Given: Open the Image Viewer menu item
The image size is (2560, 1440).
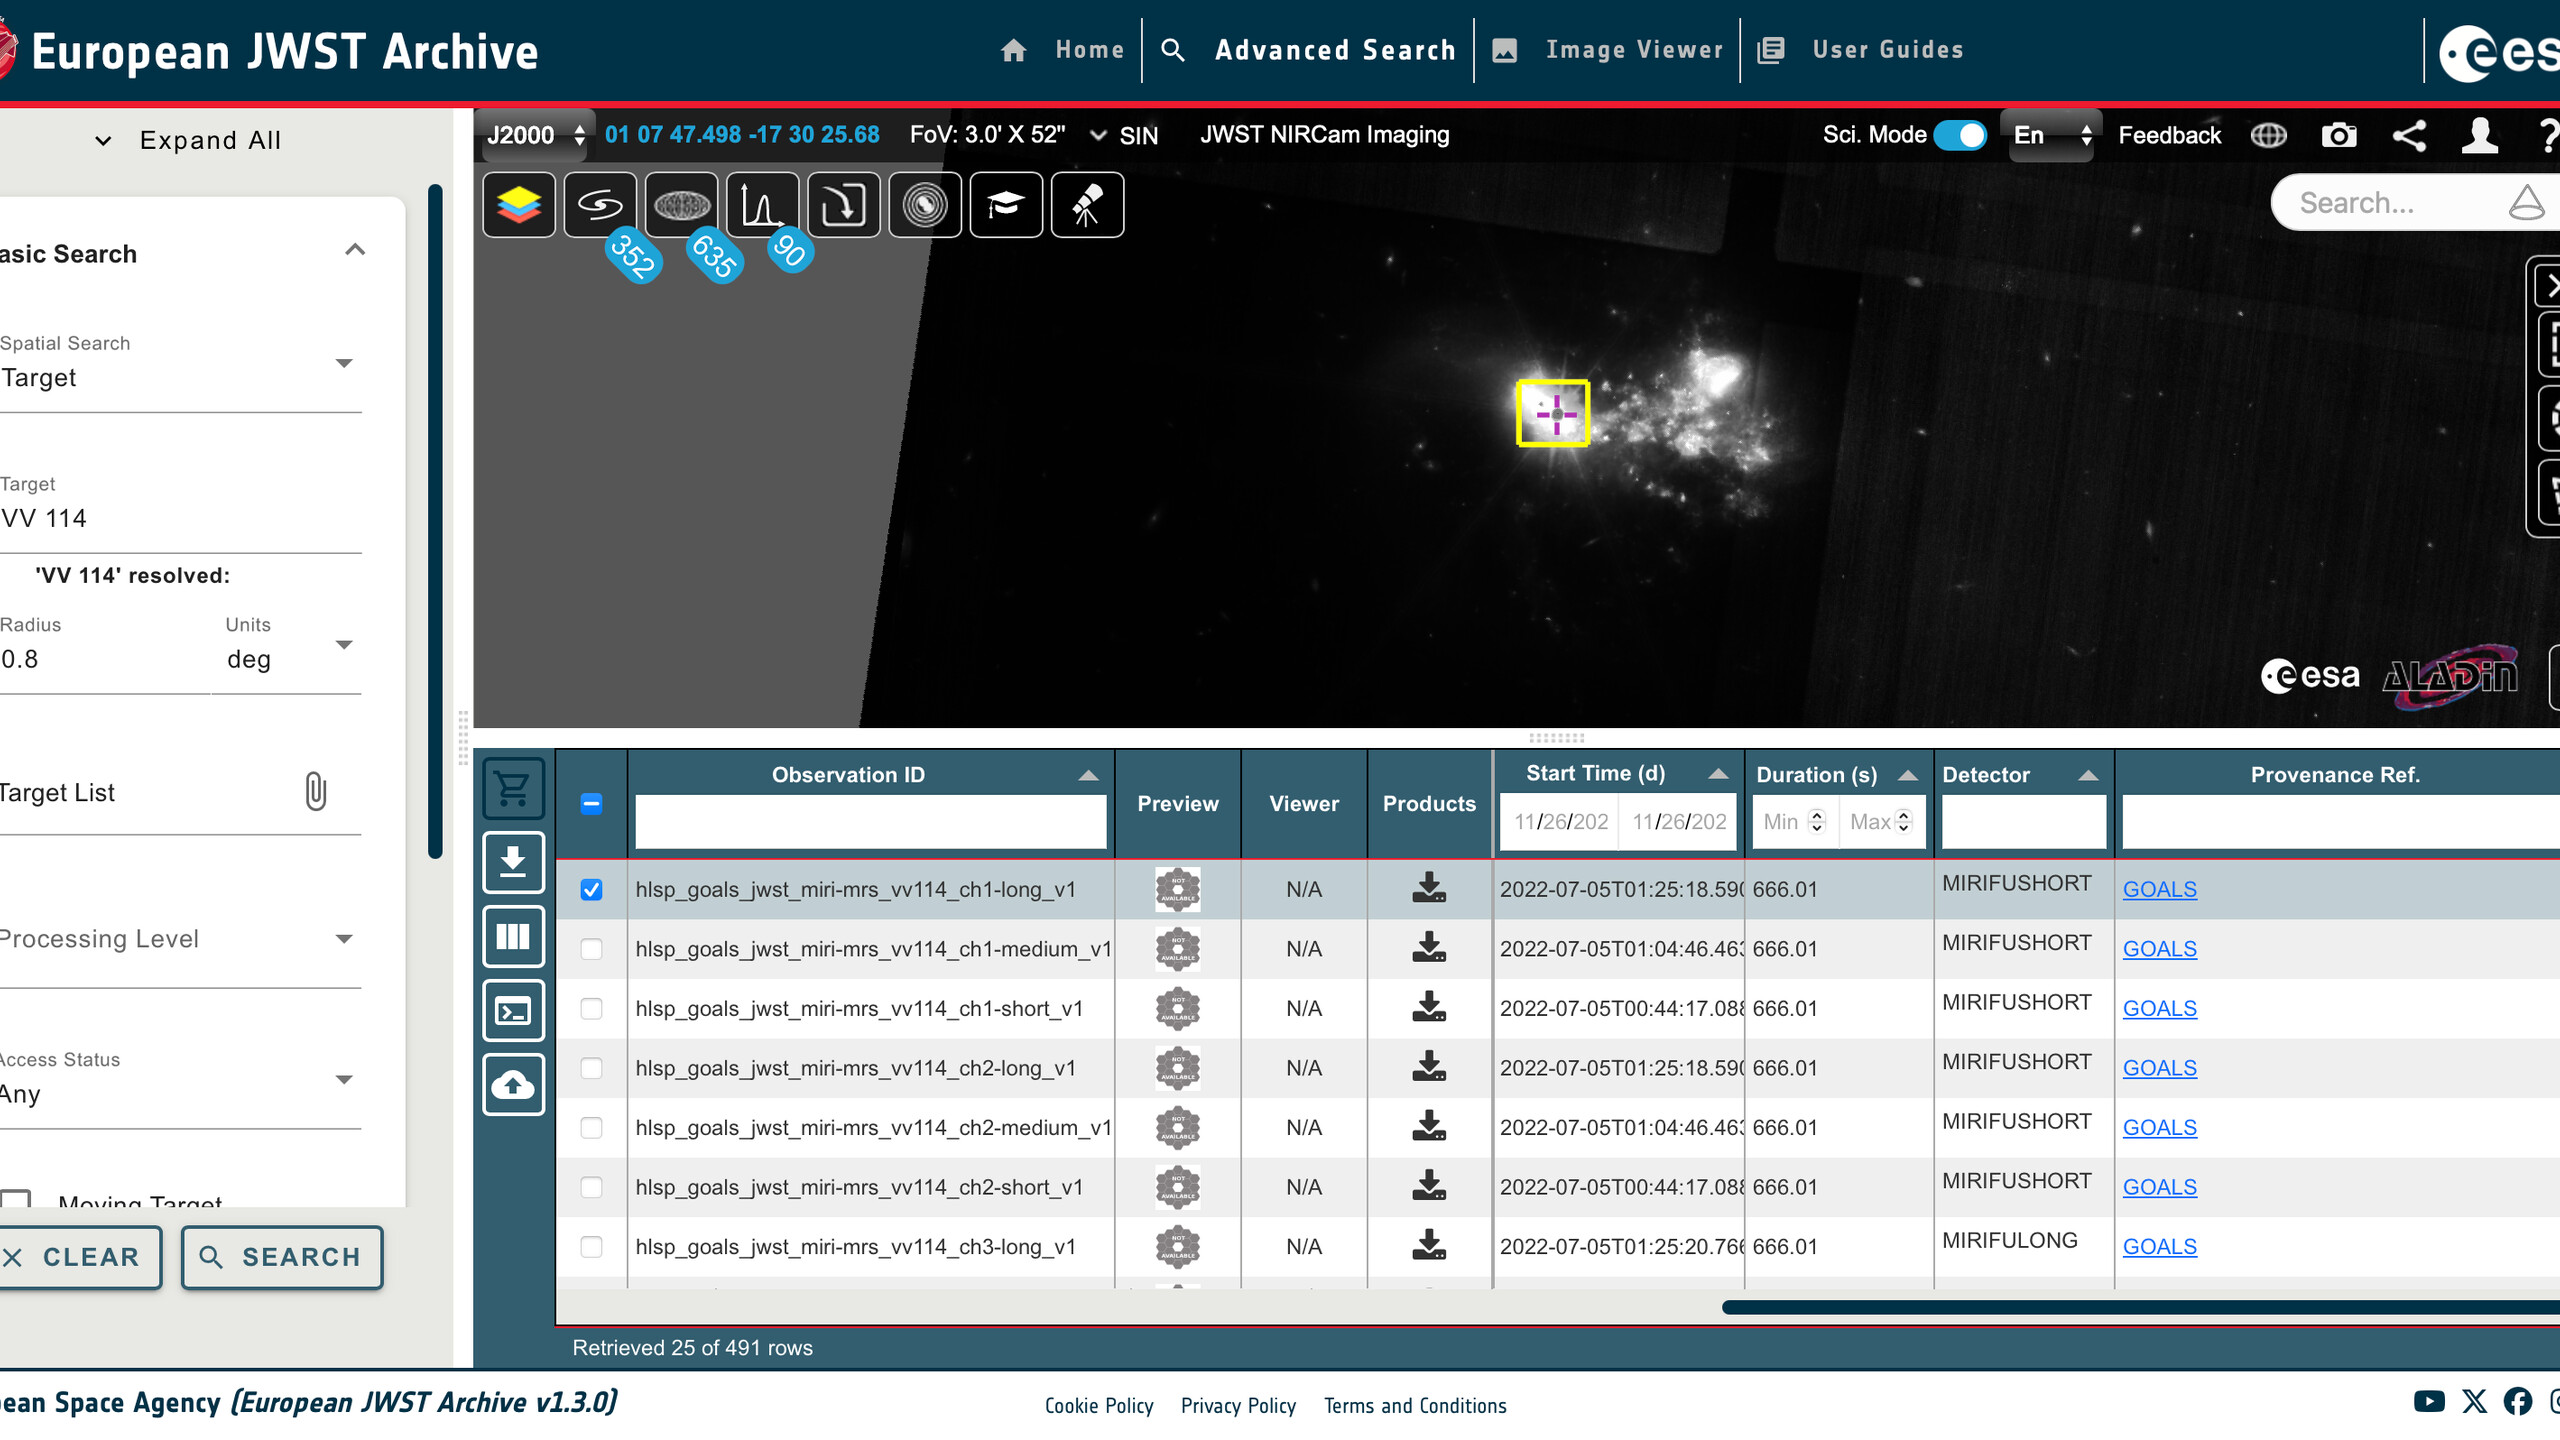Looking at the screenshot, I should click(1632, 50).
